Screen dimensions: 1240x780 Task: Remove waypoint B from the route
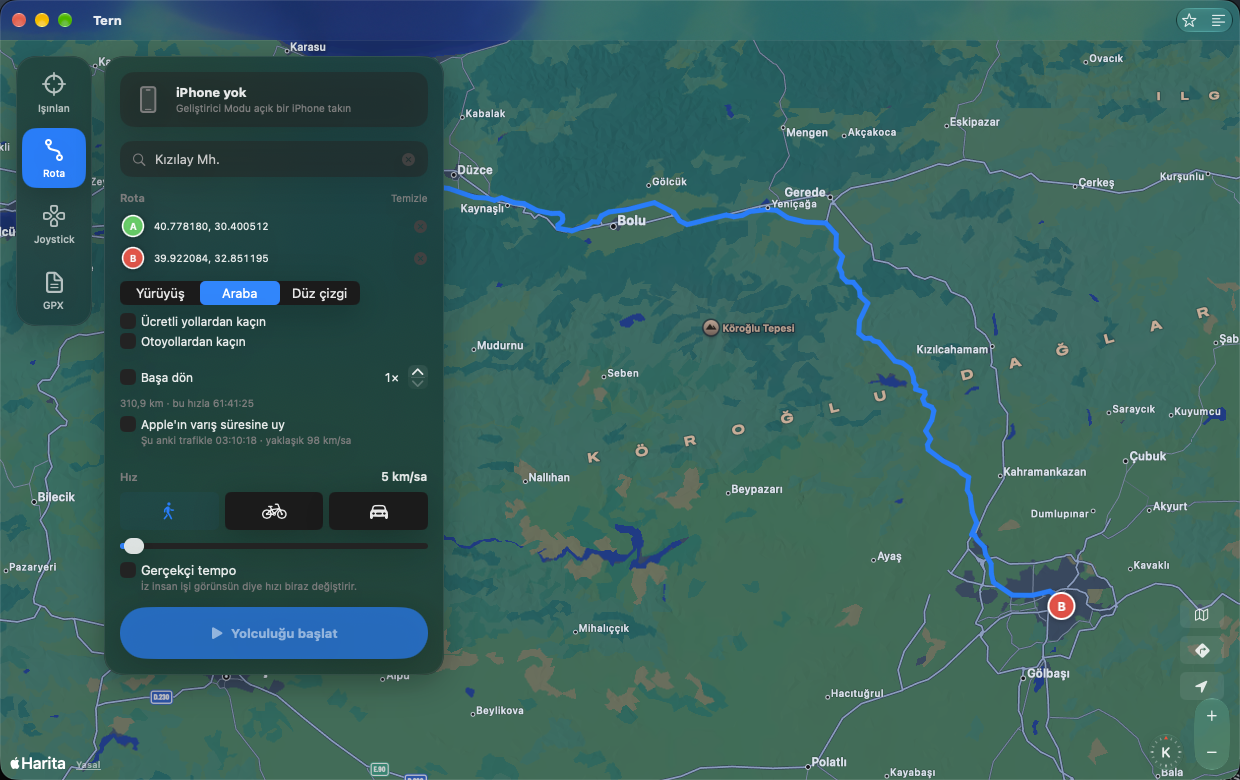point(420,258)
